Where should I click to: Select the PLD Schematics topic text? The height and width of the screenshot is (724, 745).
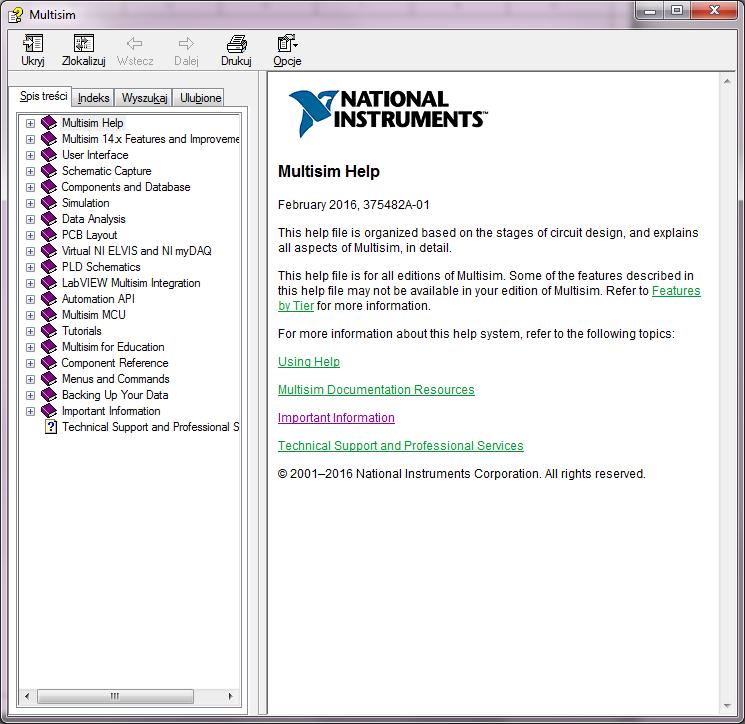click(101, 267)
